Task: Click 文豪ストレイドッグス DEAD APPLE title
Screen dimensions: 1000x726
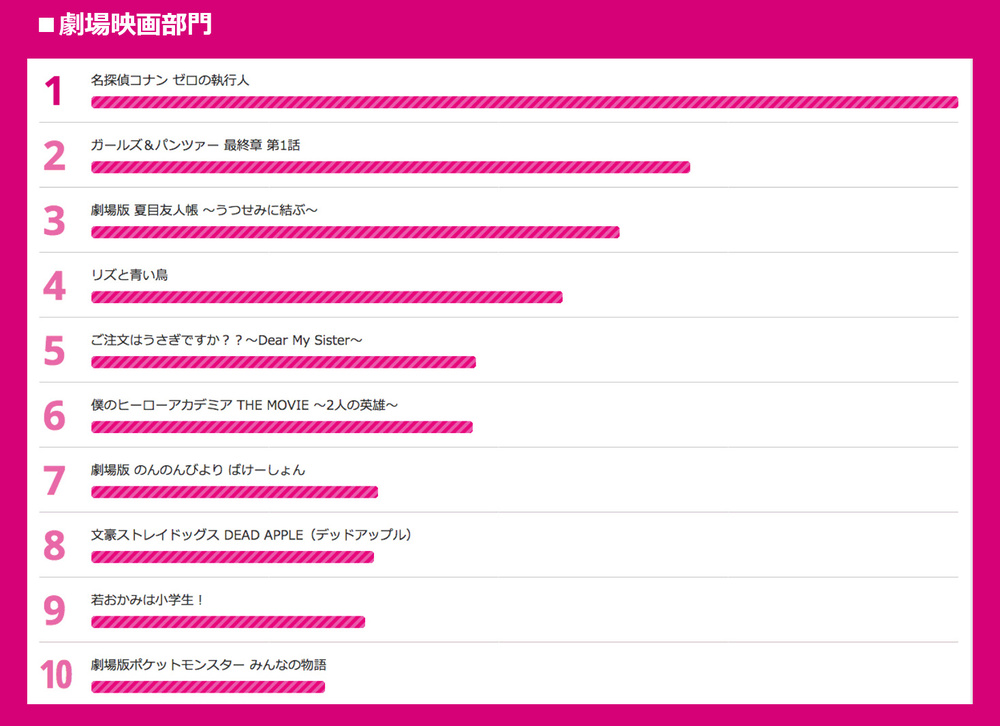Action: click(251, 535)
